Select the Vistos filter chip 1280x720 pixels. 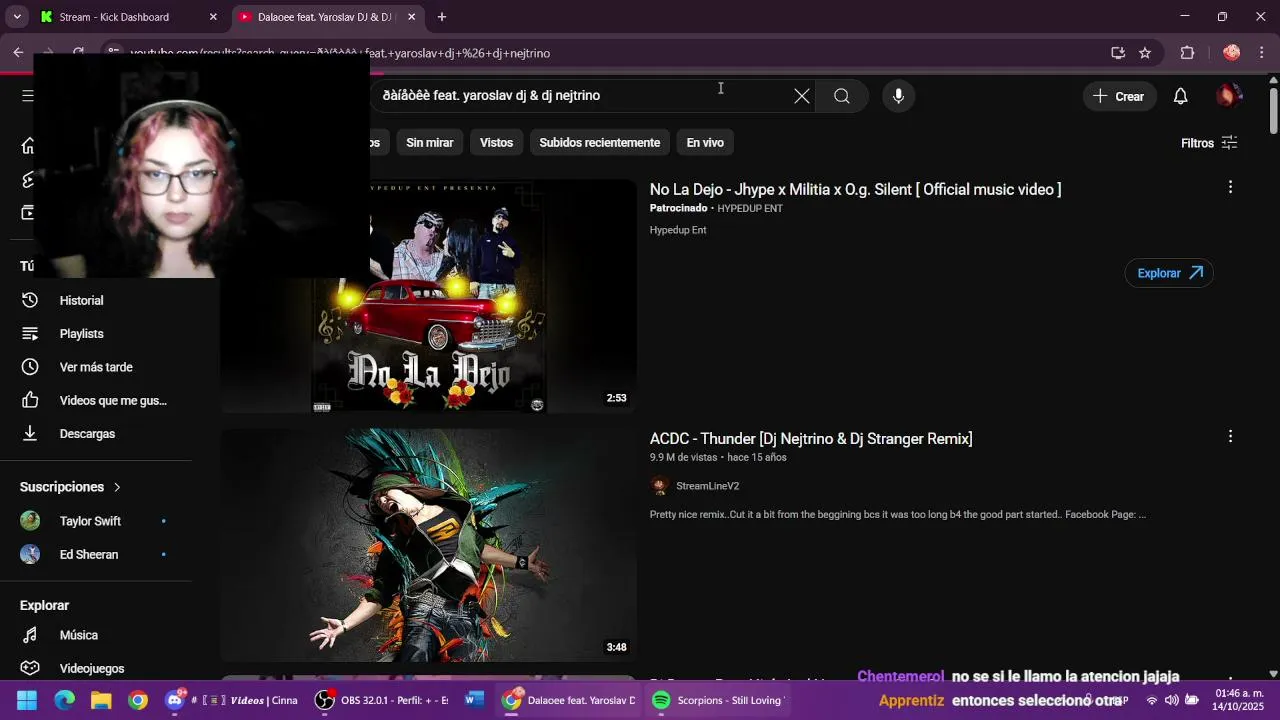[x=496, y=143]
